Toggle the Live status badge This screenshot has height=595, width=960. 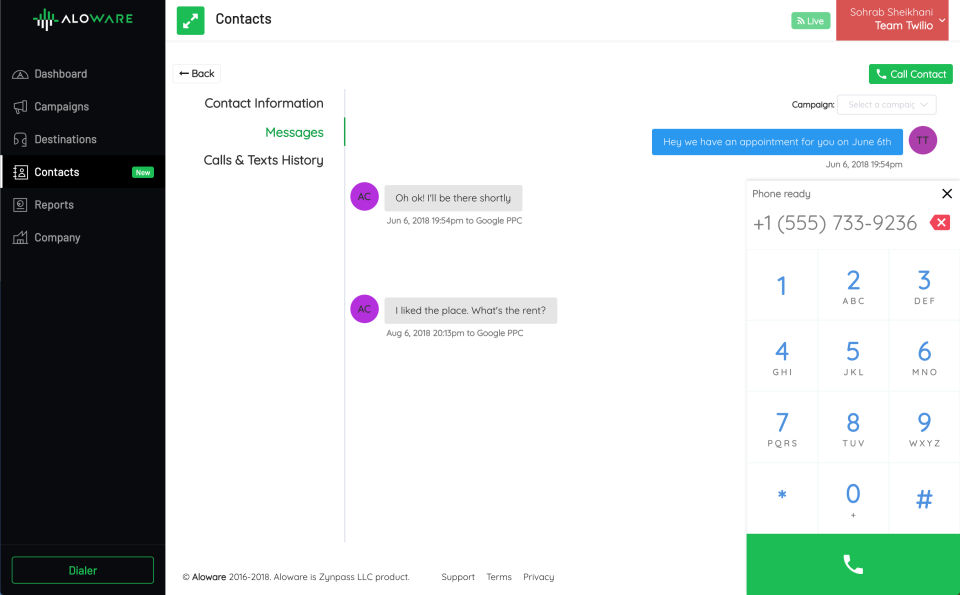click(810, 21)
